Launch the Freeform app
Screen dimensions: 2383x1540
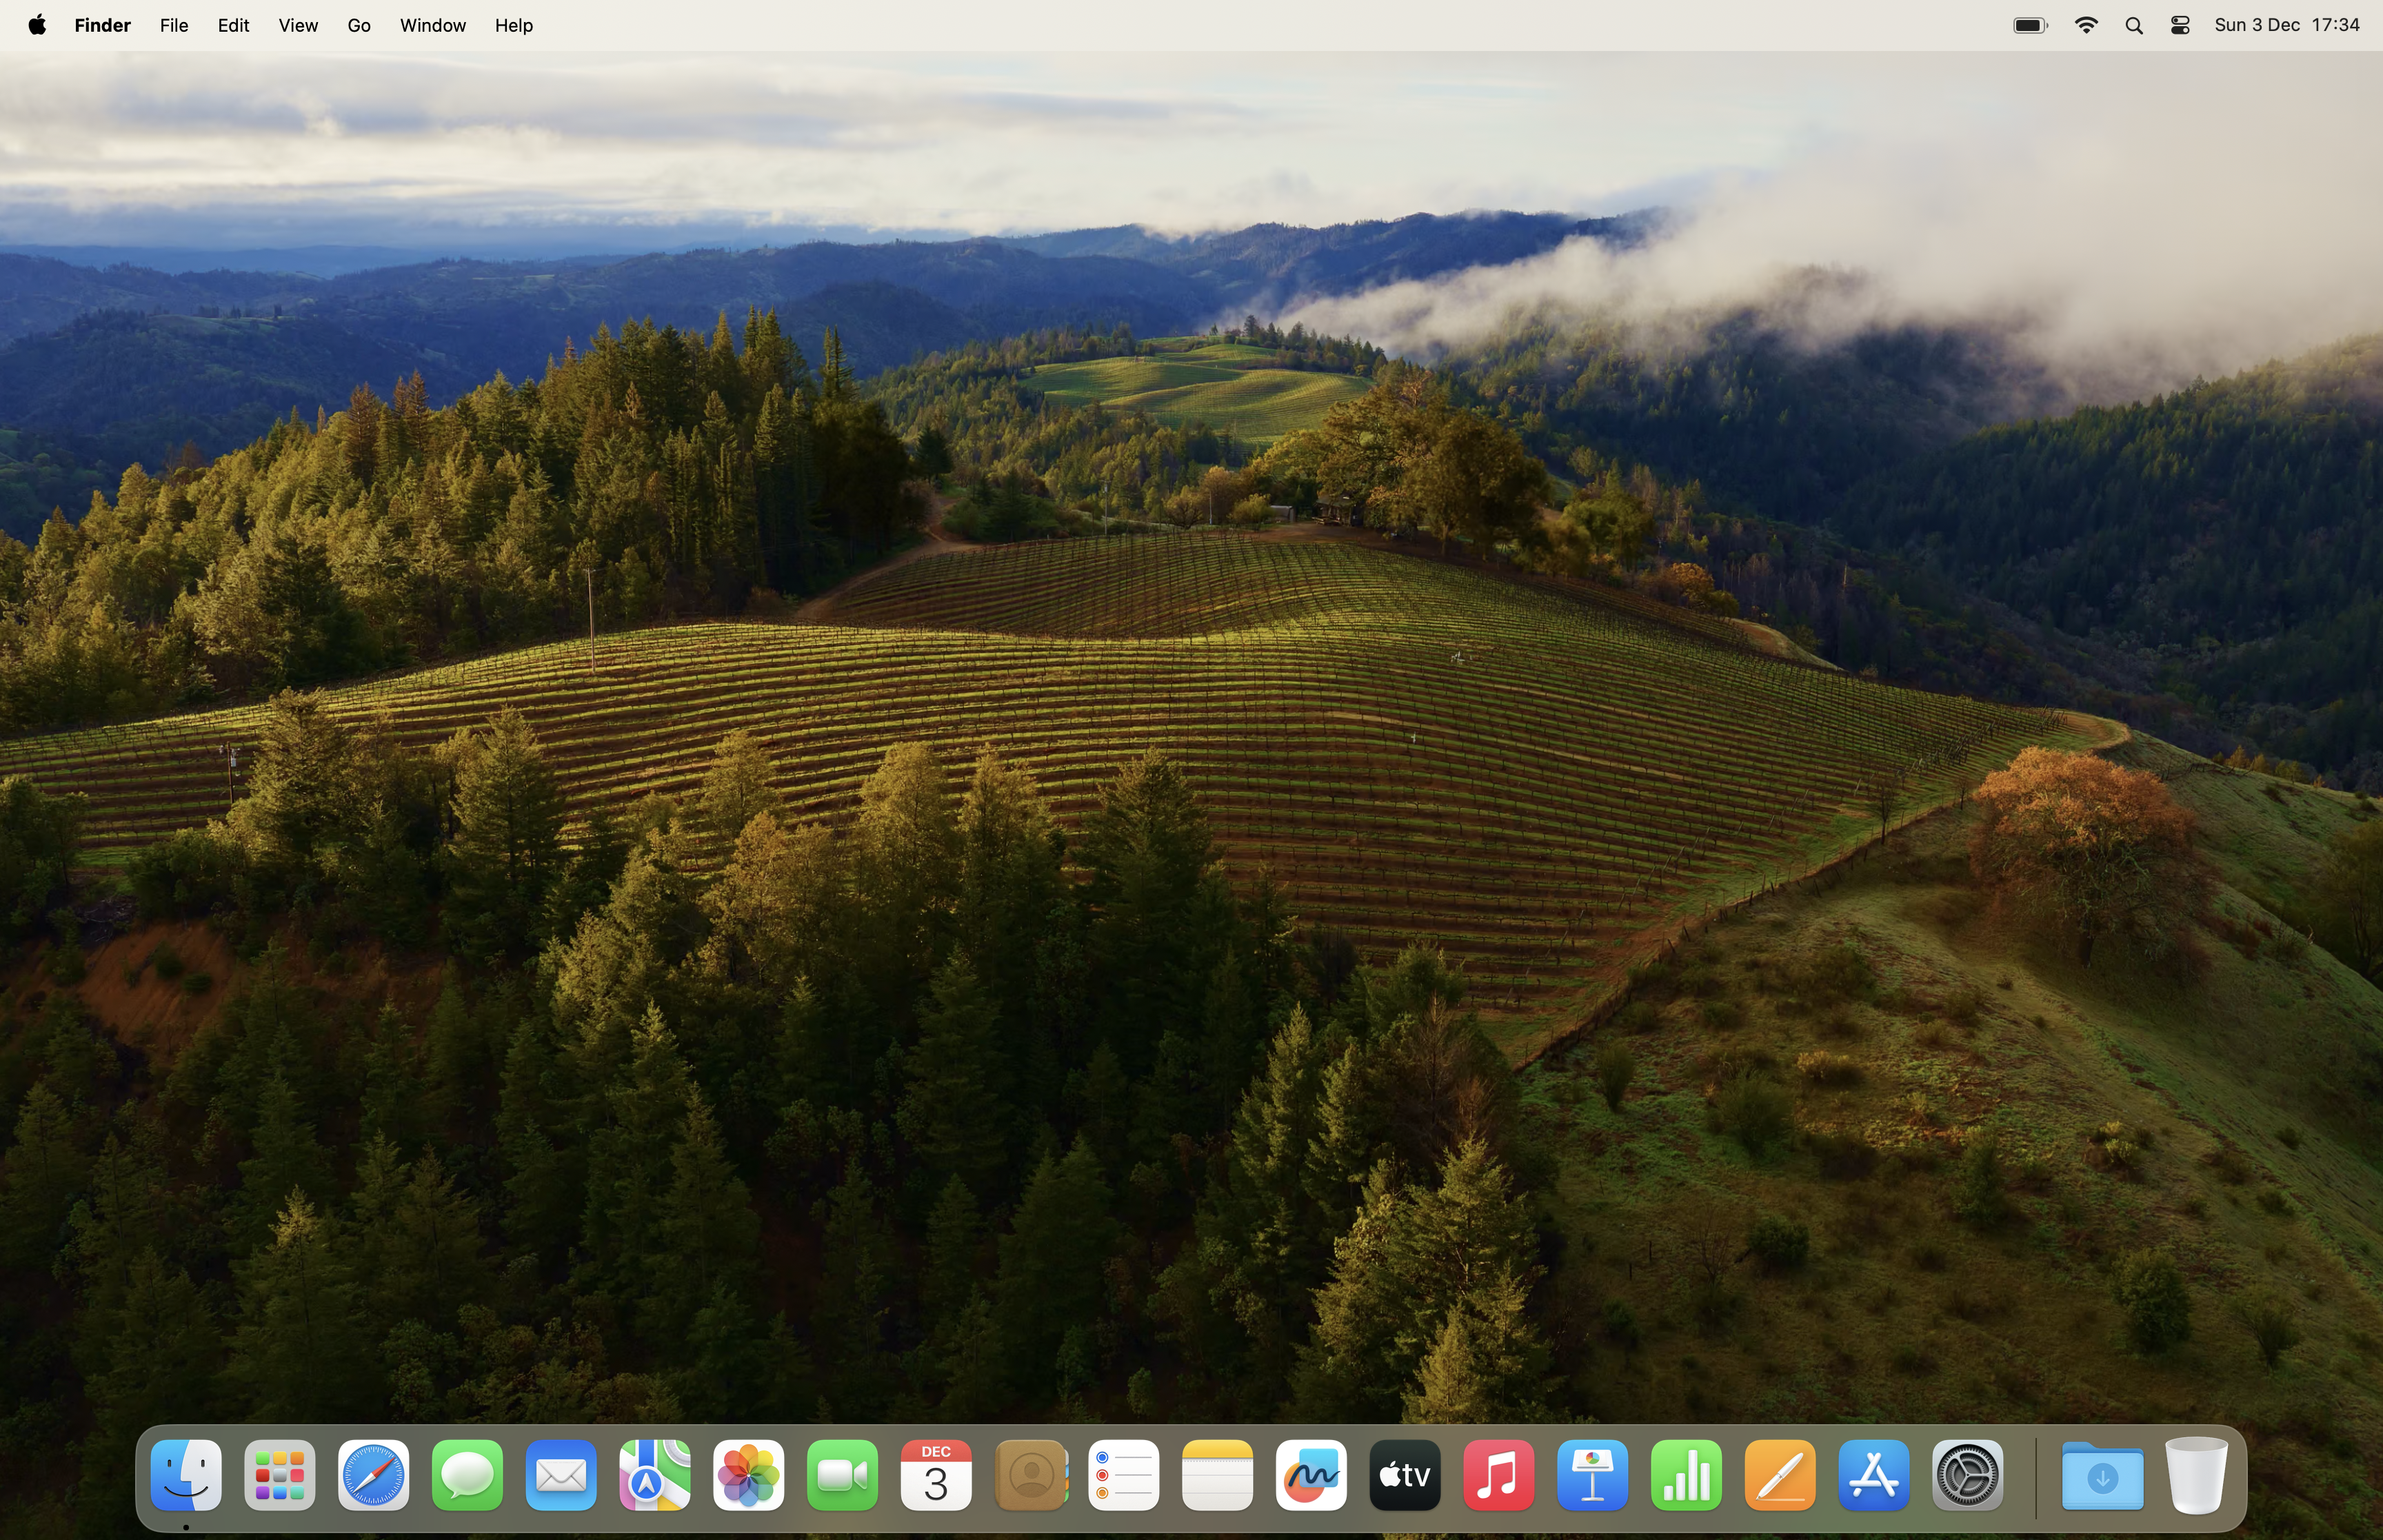point(1311,1476)
